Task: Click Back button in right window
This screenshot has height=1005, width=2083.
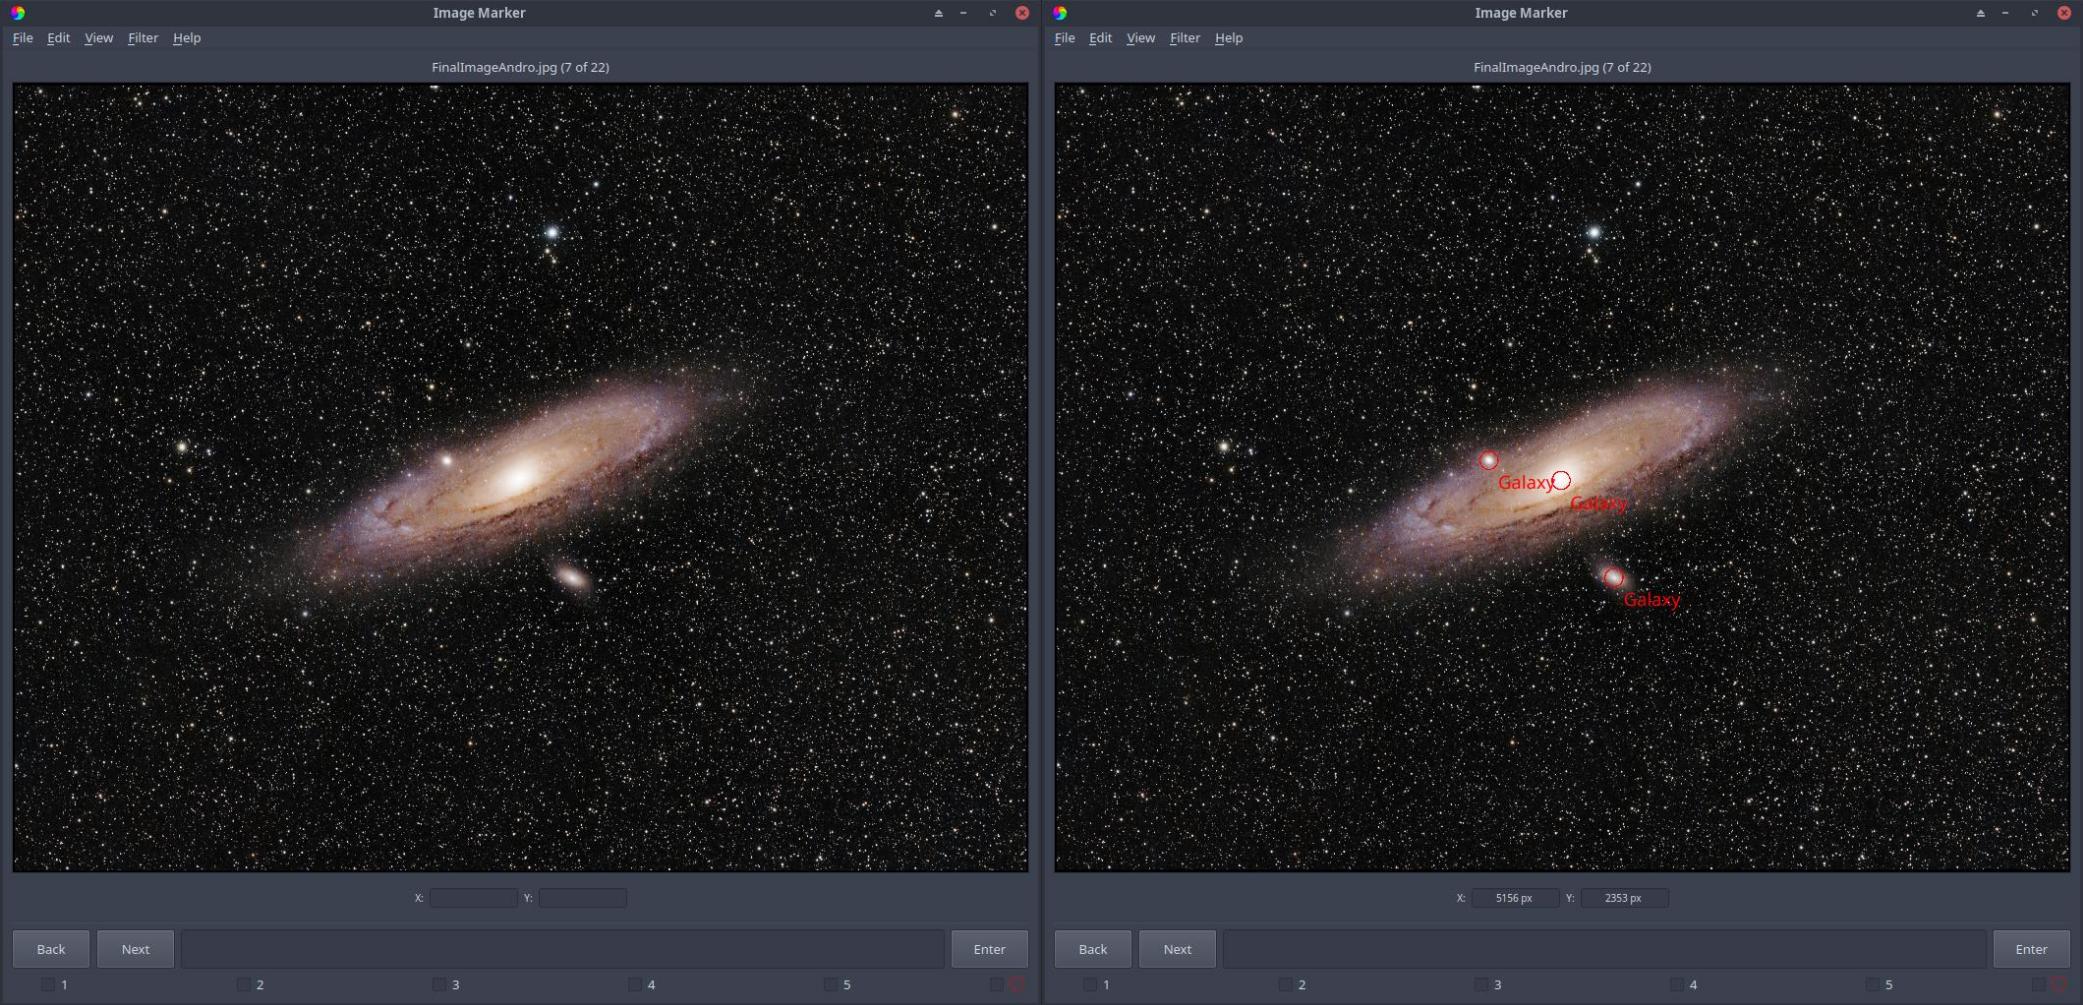Action: coord(1093,949)
